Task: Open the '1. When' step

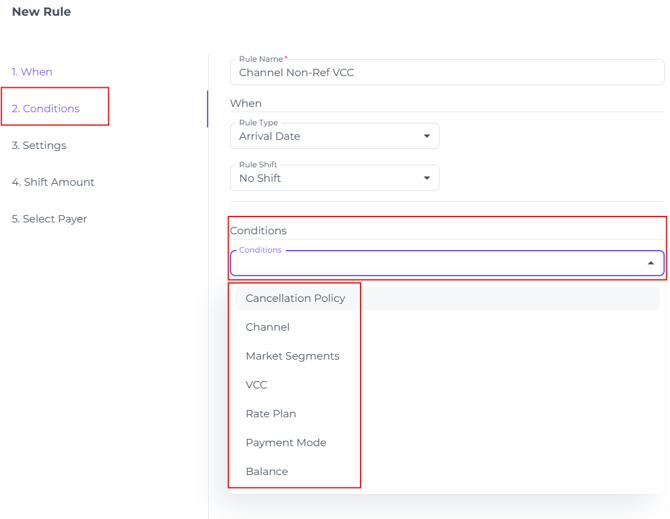Action: click(32, 72)
